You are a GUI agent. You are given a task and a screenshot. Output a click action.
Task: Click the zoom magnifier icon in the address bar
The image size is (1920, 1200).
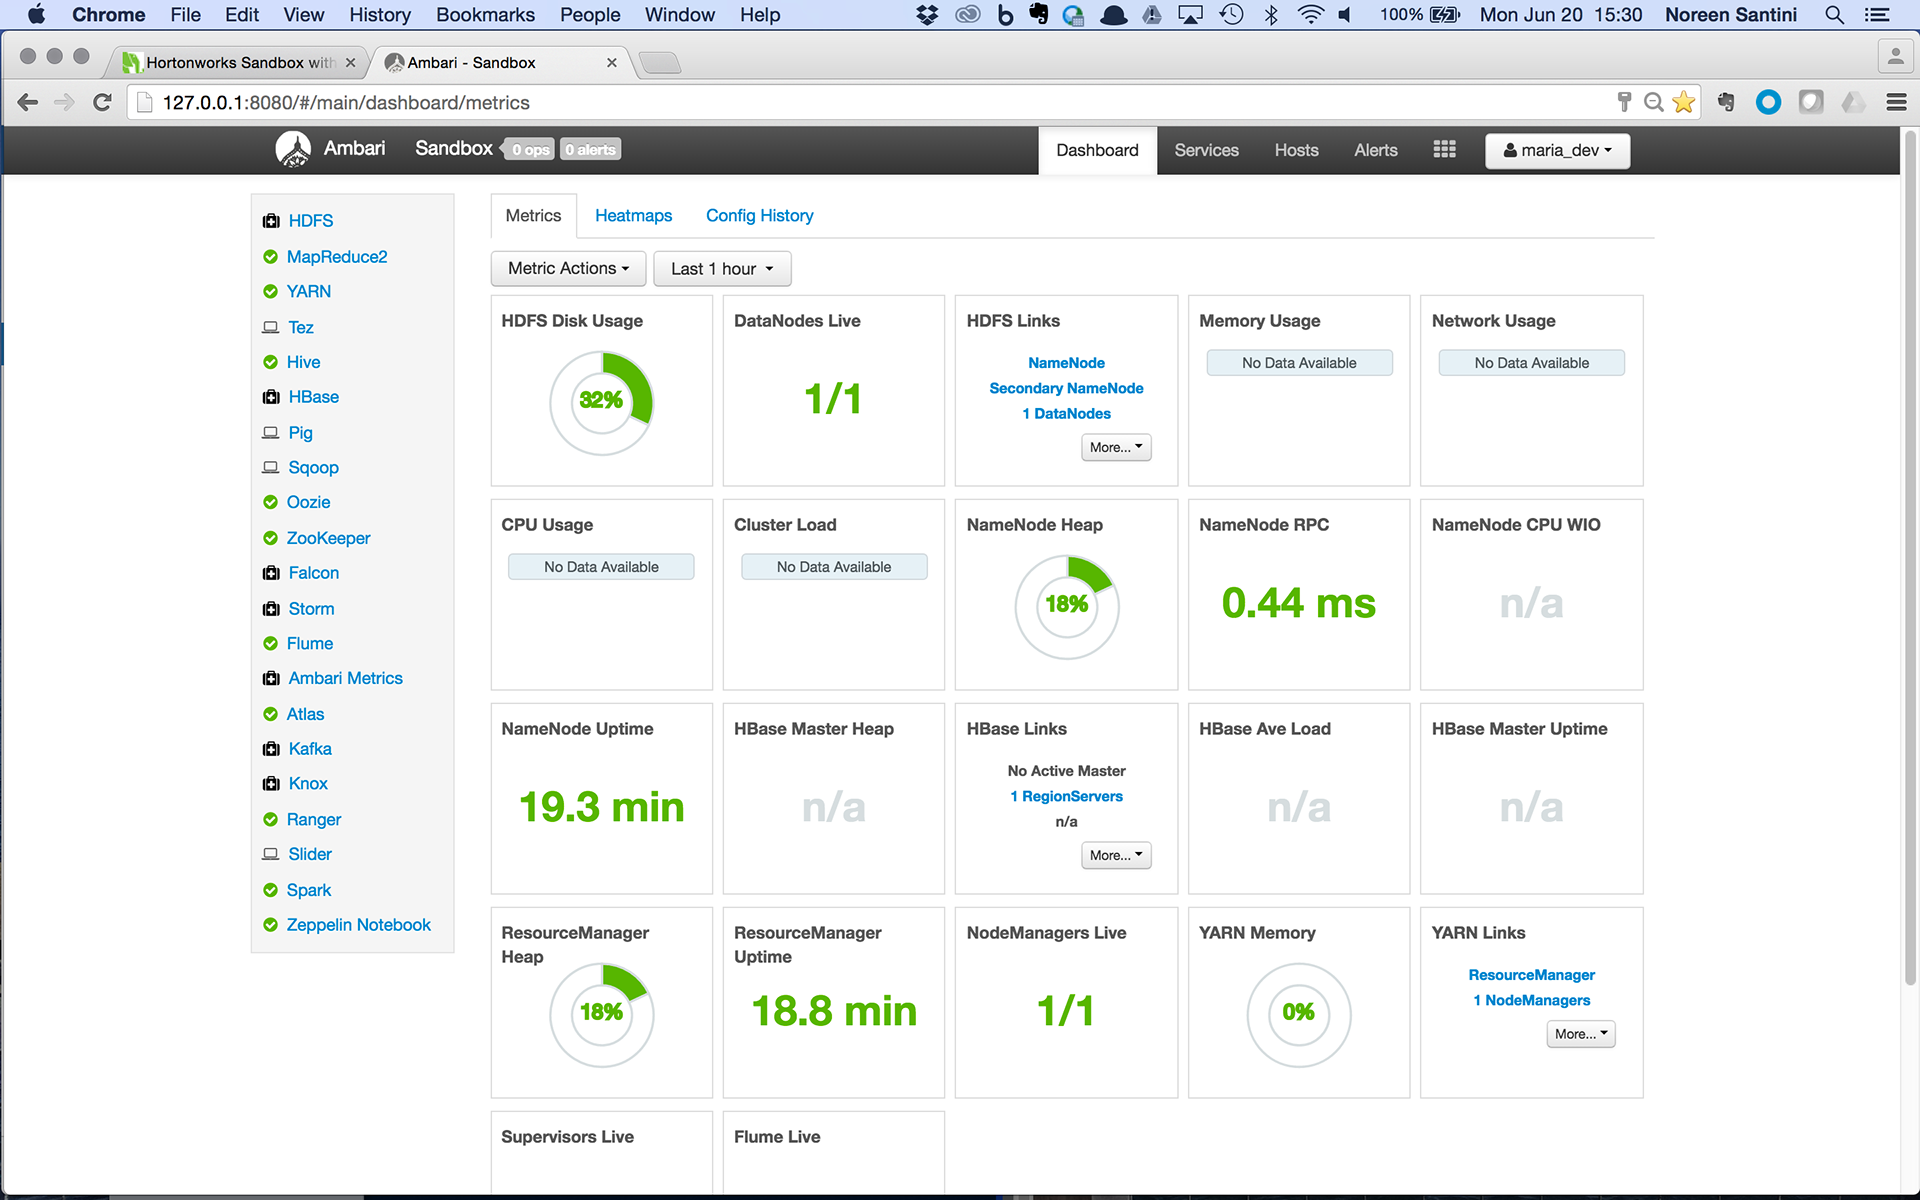1654,102
